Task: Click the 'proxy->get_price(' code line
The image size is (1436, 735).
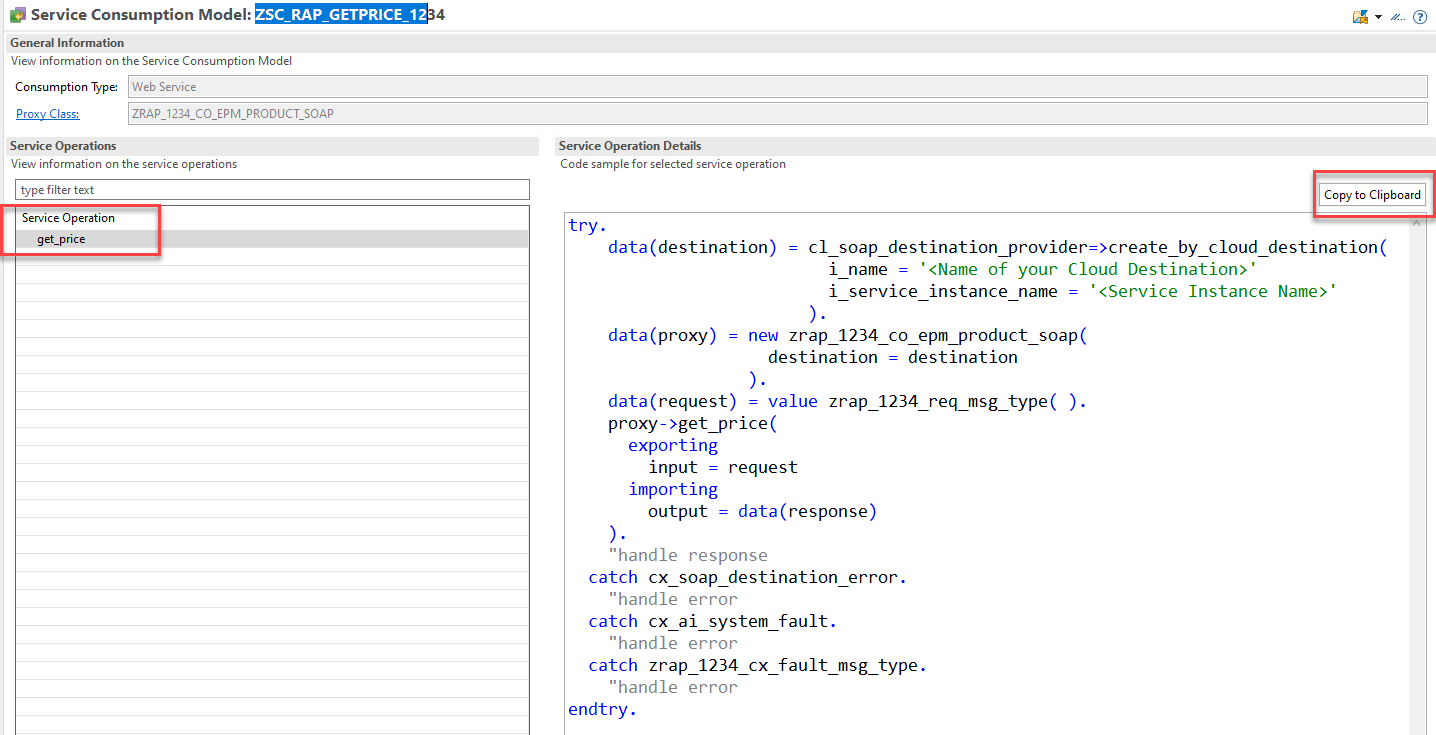Action: point(693,424)
